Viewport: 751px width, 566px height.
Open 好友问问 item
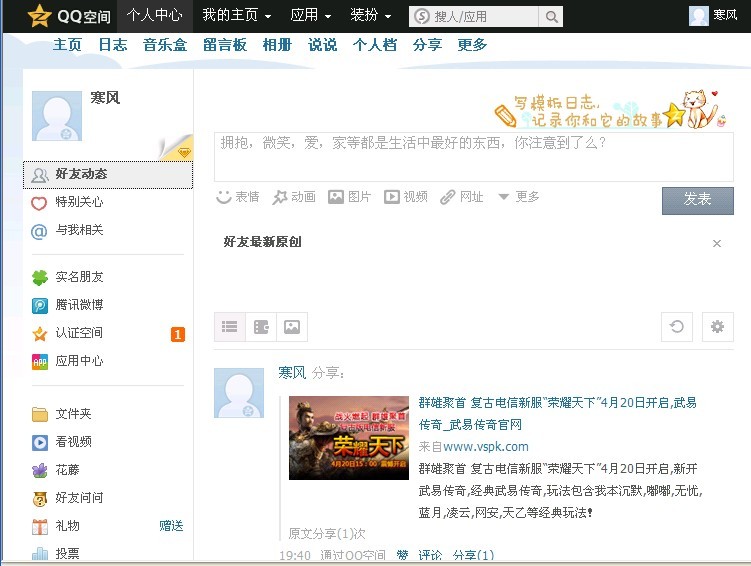pyautogui.click(x=108, y=498)
